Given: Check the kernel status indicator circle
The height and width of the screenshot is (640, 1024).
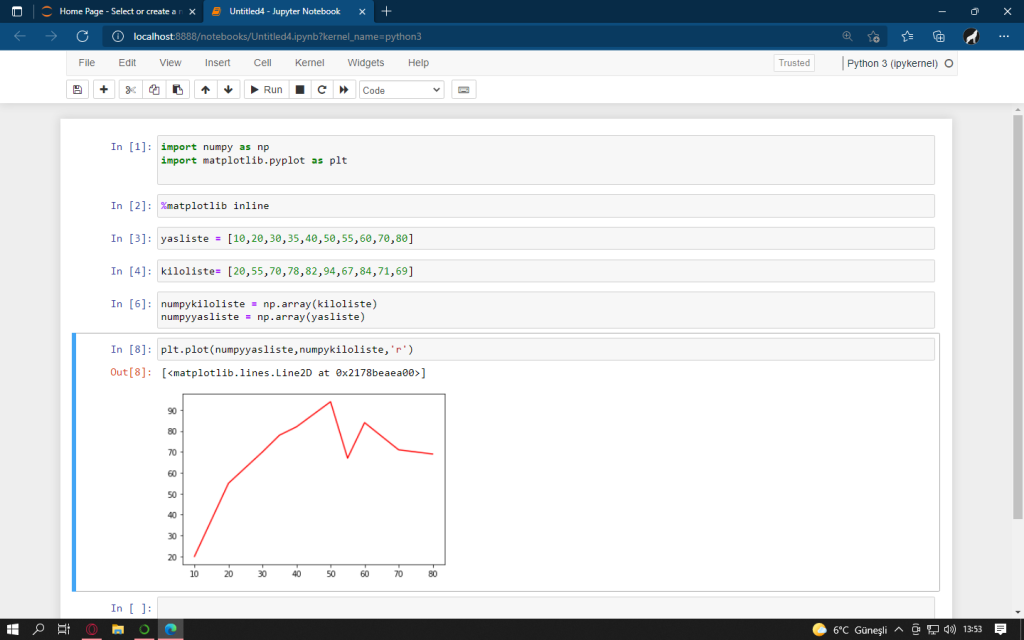Looking at the screenshot, I should pyautogui.click(x=950, y=62).
